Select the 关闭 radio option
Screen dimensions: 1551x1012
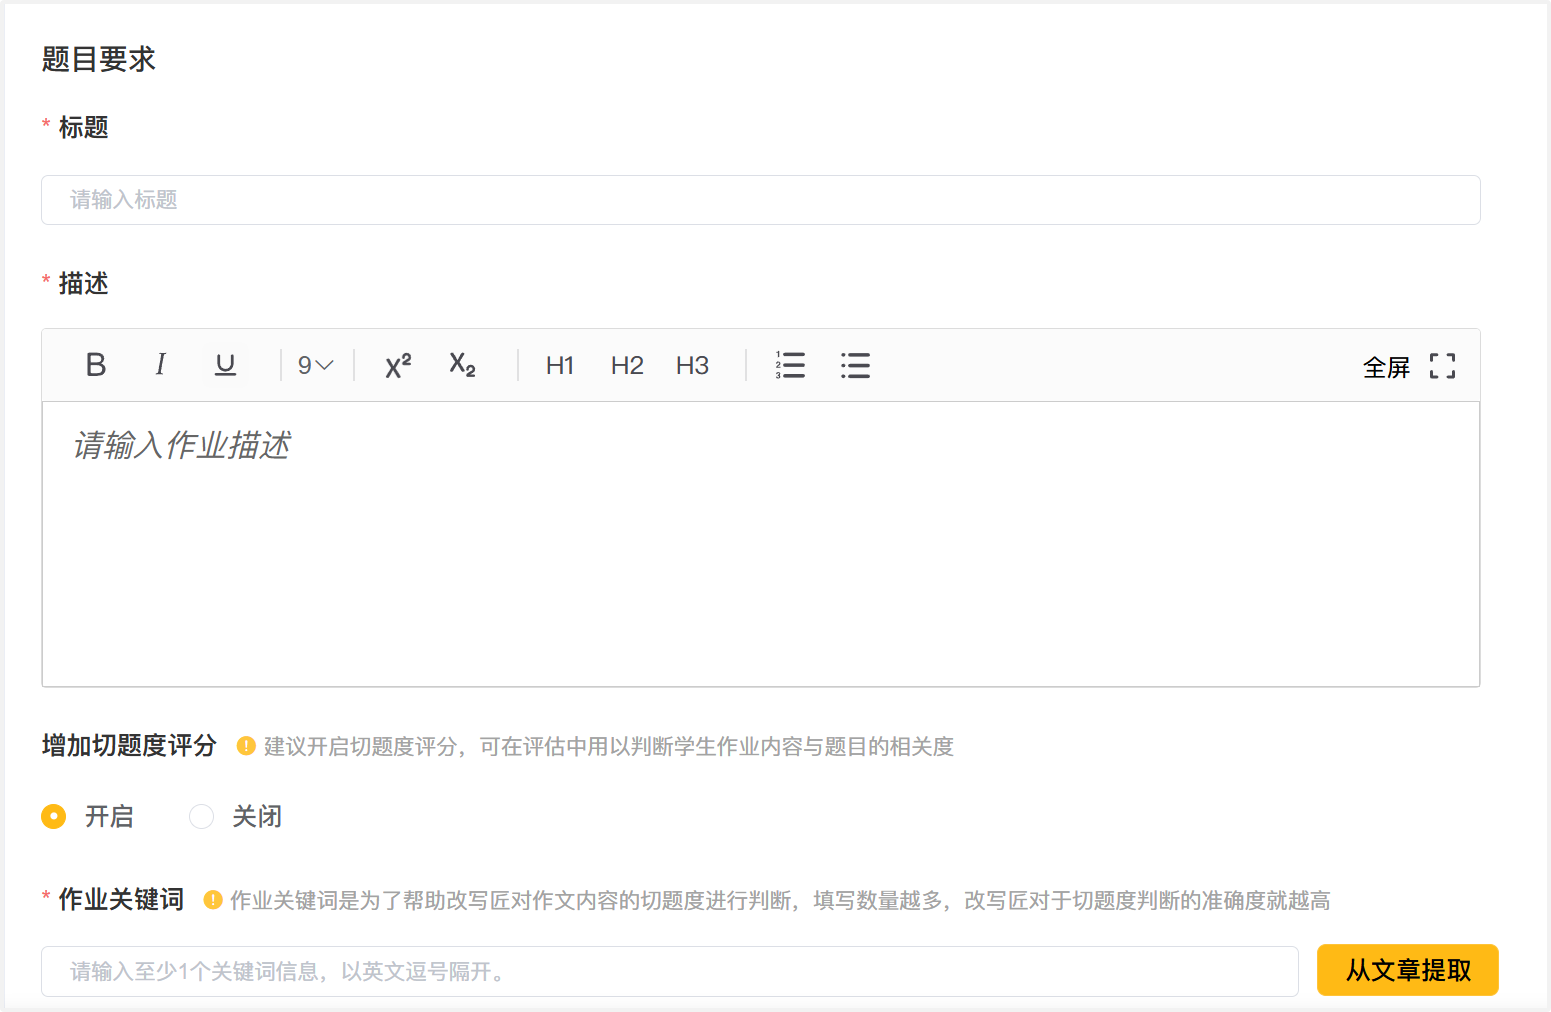tap(202, 817)
